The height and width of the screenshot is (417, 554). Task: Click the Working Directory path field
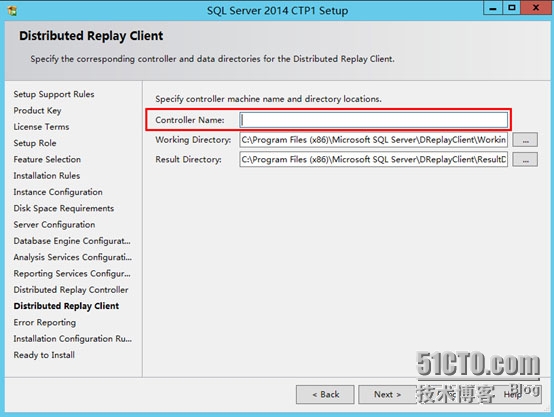click(x=374, y=140)
